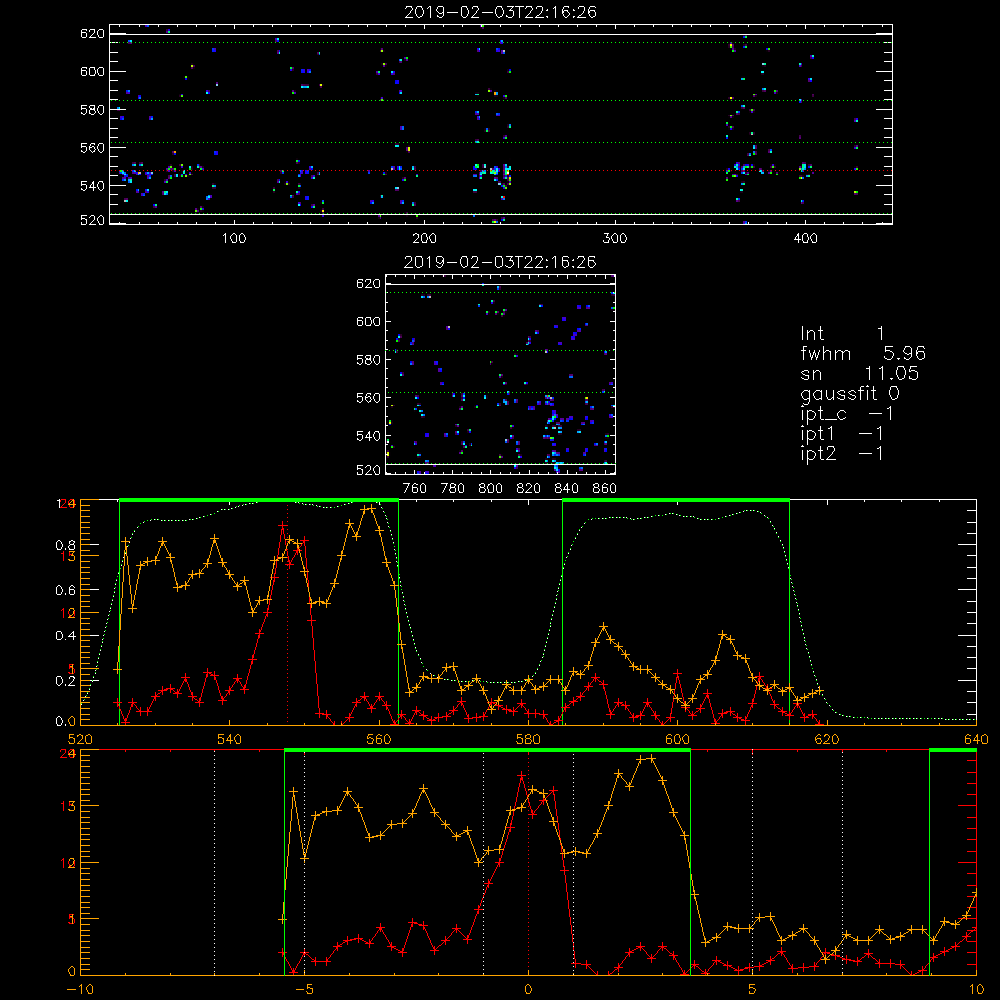The image size is (1000, 1000).
Task: Click y-axis label '0.4' of profile plot
Action: pyautogui.click(x=66, y=636)
